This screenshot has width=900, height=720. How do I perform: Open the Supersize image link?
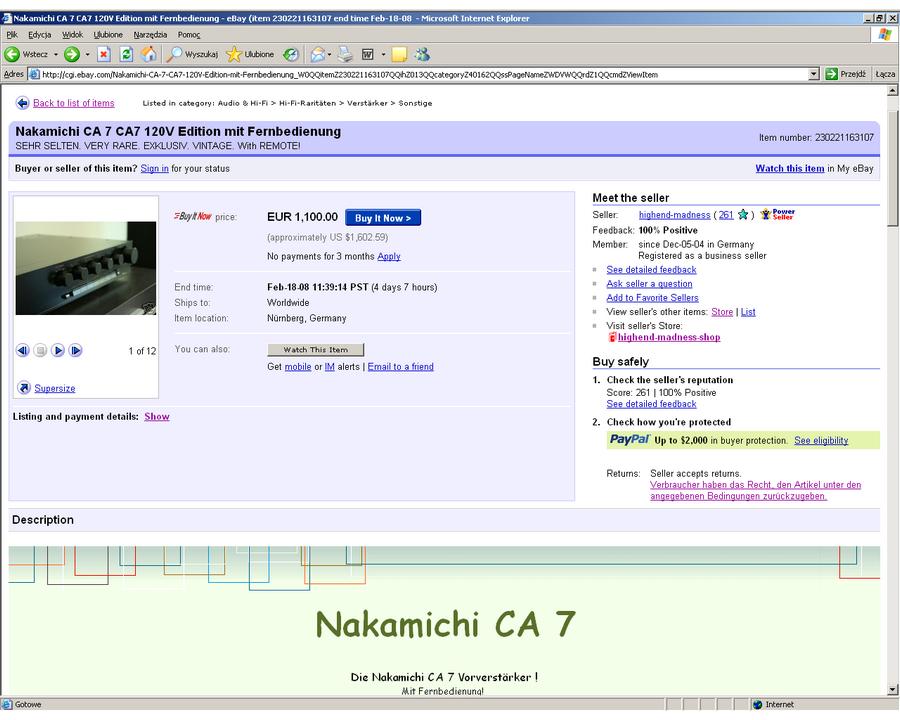click(55, 388)
